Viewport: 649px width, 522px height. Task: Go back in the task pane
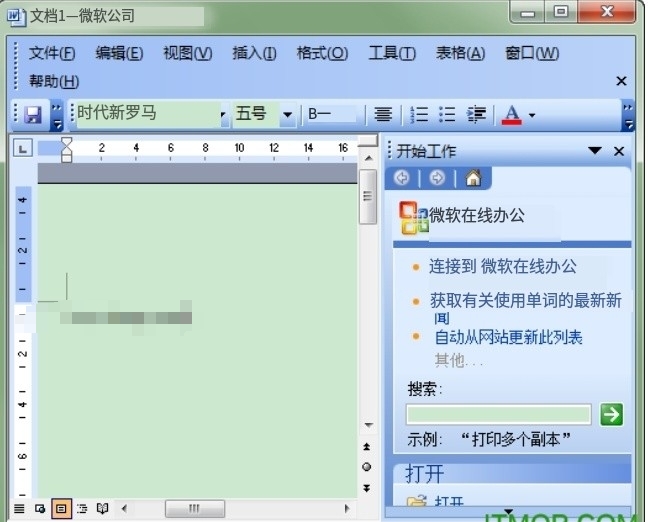coord(401,178)
